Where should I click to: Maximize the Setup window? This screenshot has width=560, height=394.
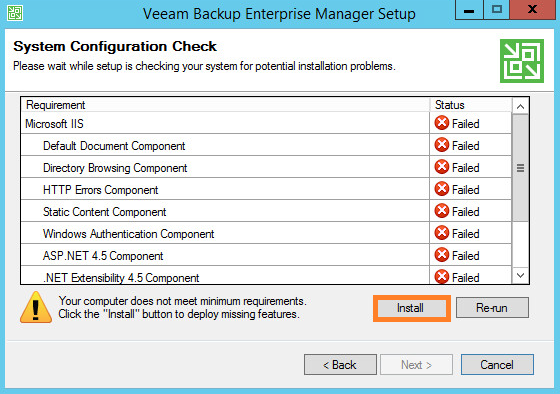(x=497, y=10)
